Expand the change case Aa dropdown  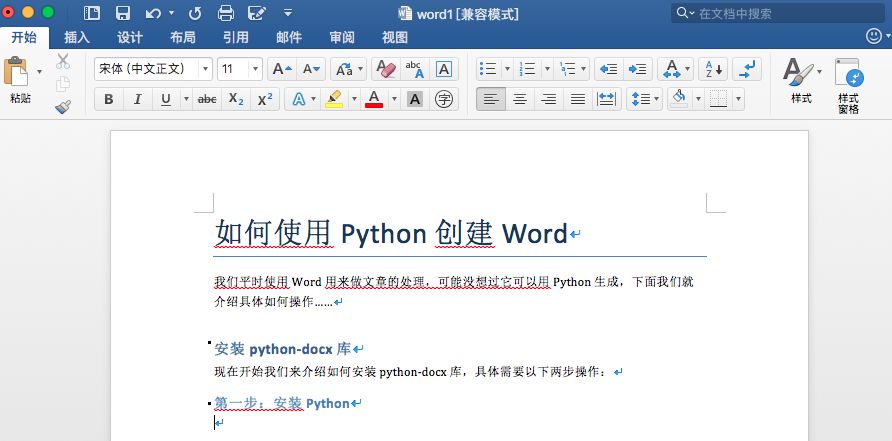361,69
